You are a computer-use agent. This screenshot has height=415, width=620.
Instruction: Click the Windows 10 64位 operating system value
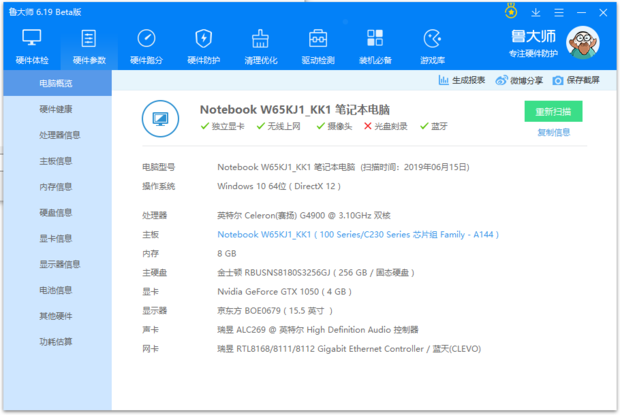[279, 186]
